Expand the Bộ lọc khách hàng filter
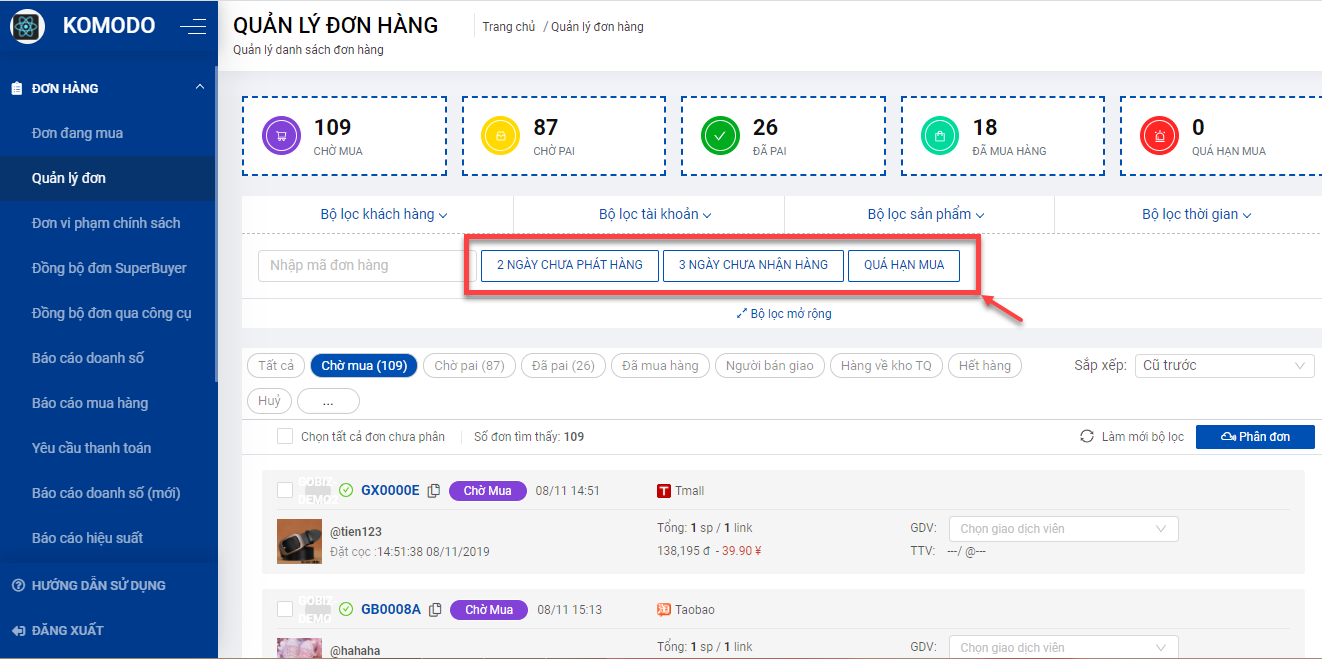 (383, 214)
